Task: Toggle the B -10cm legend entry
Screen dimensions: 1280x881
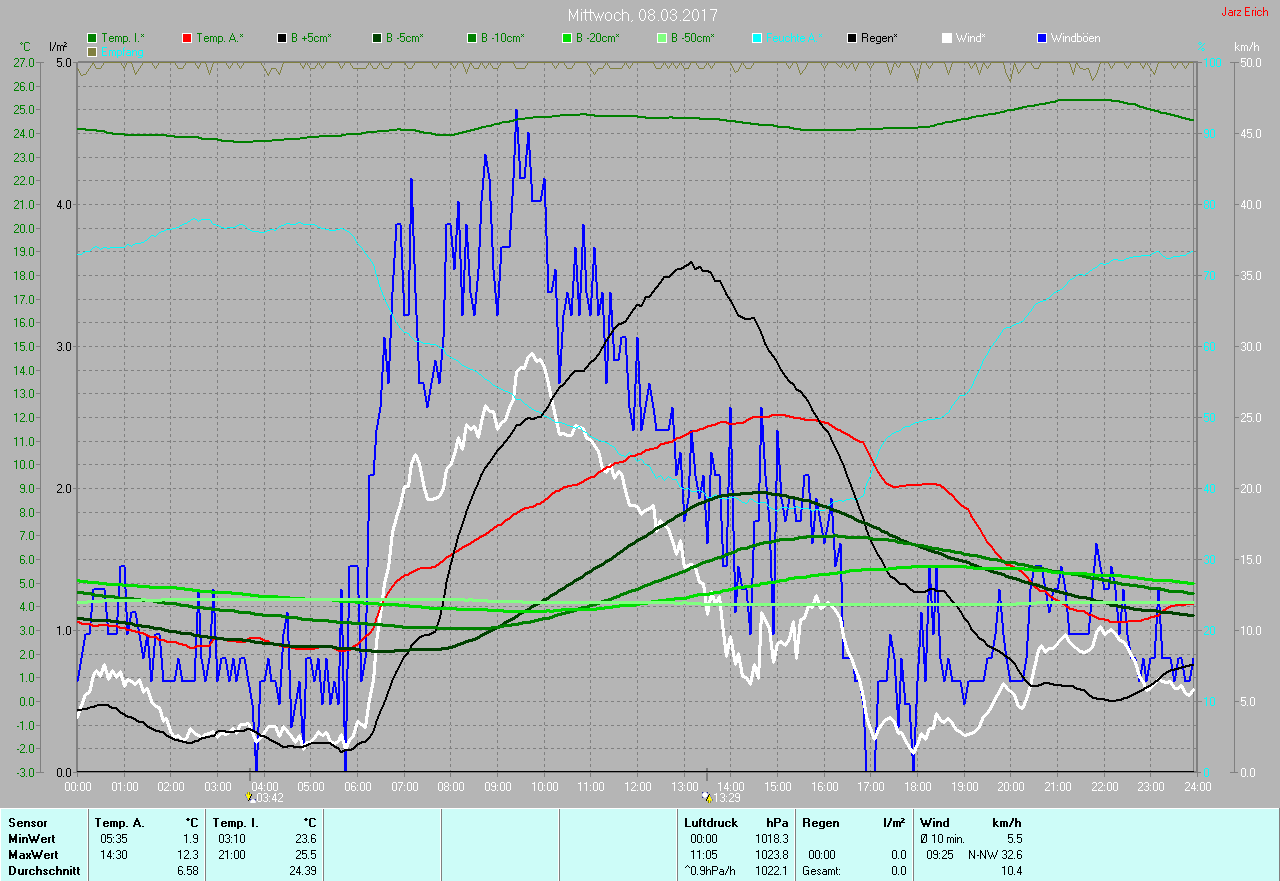Action: click(x=473, y=38)
